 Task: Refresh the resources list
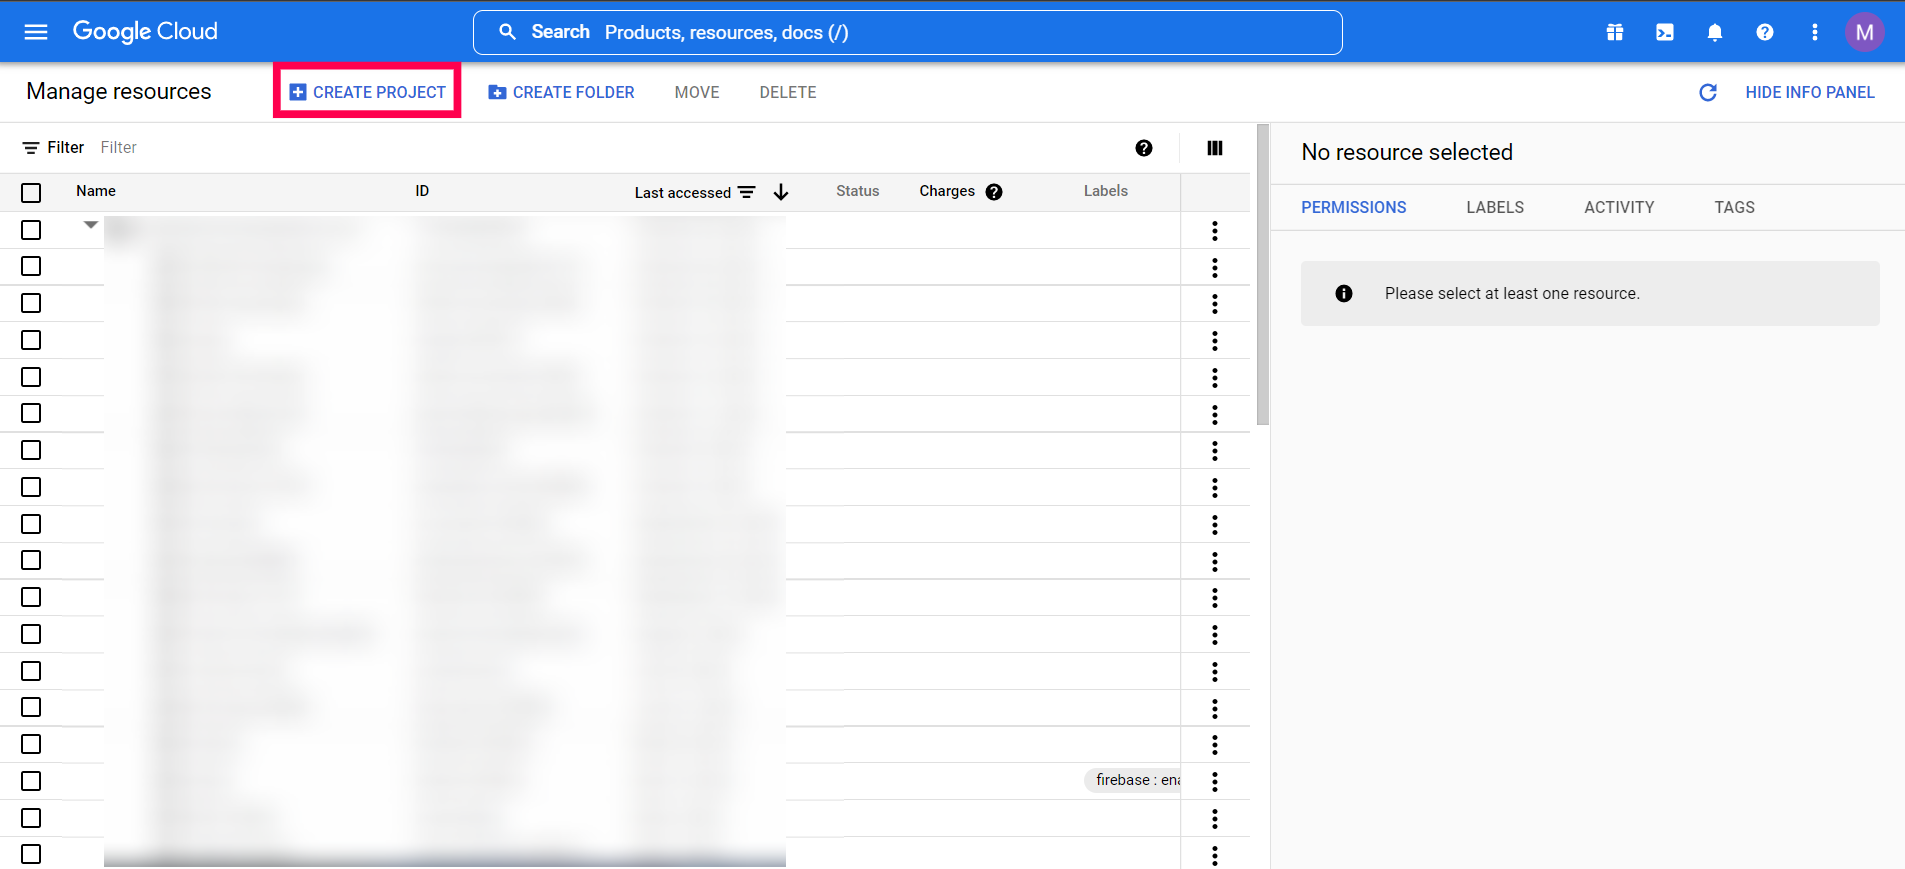pyautogui.click(x=1708, y=92)
